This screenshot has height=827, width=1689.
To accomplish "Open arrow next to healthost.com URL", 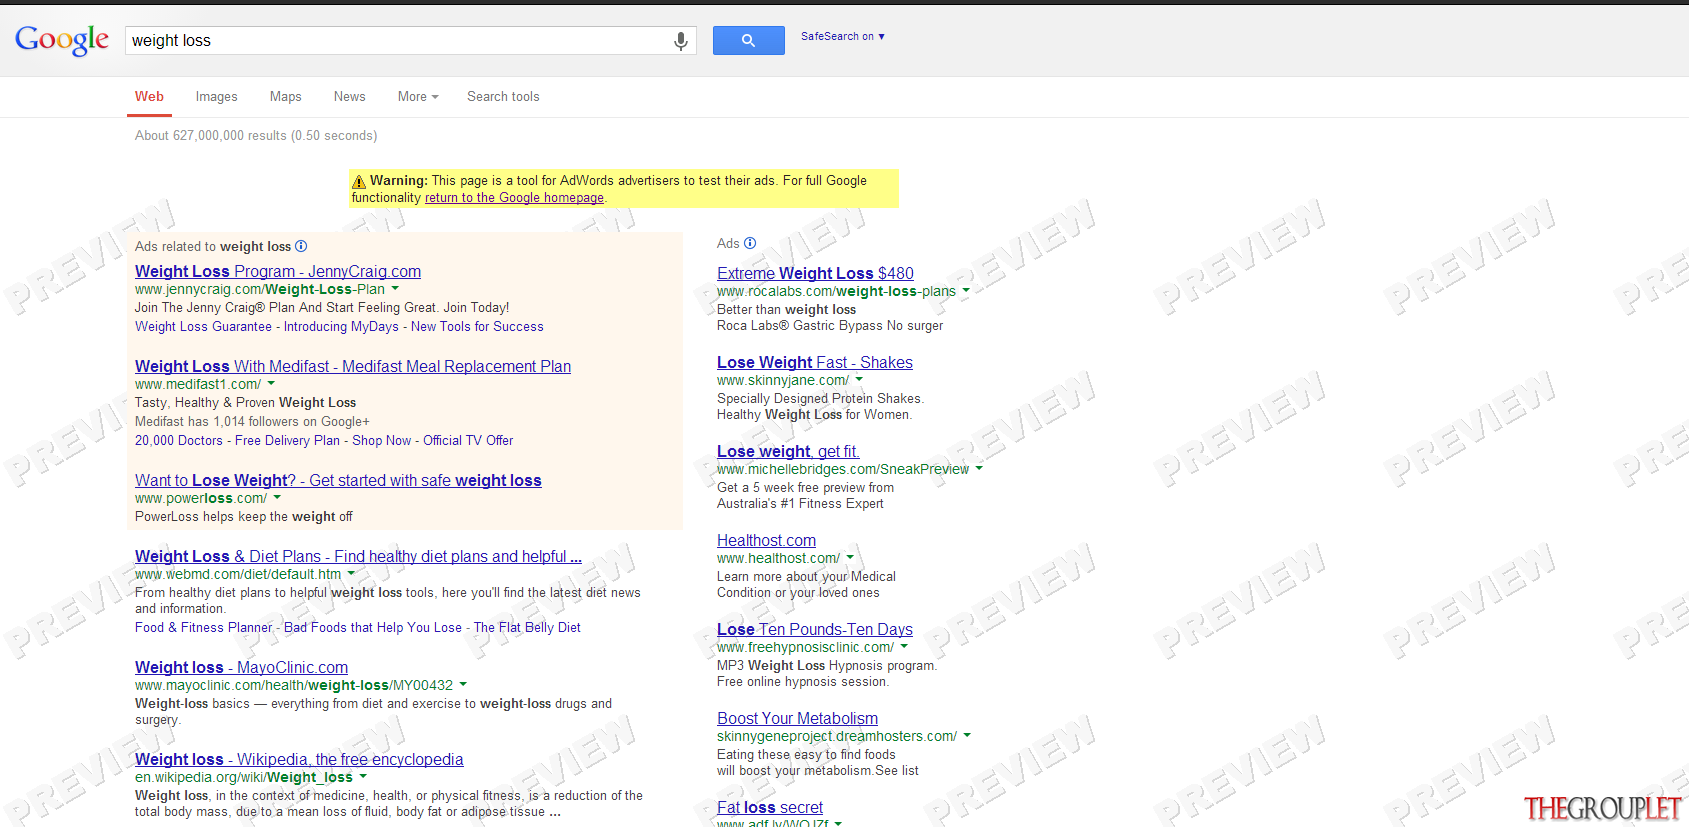I will click(x=850, y=557).
